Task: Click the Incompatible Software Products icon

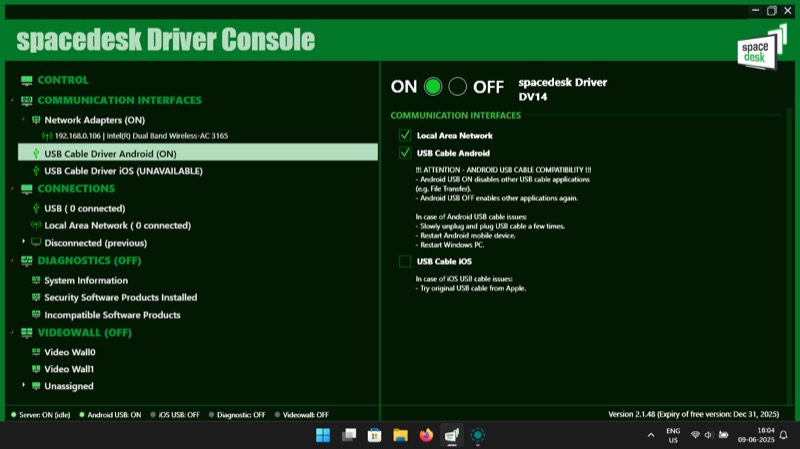Action: coord(36,314)
